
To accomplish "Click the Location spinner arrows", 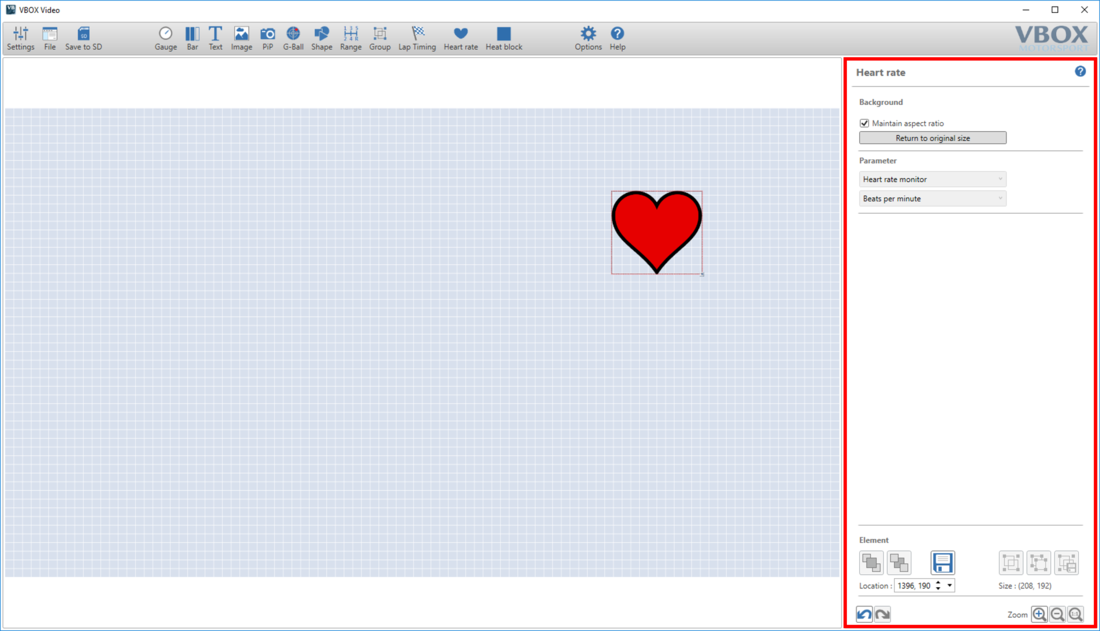I will [x=939, y=585].
